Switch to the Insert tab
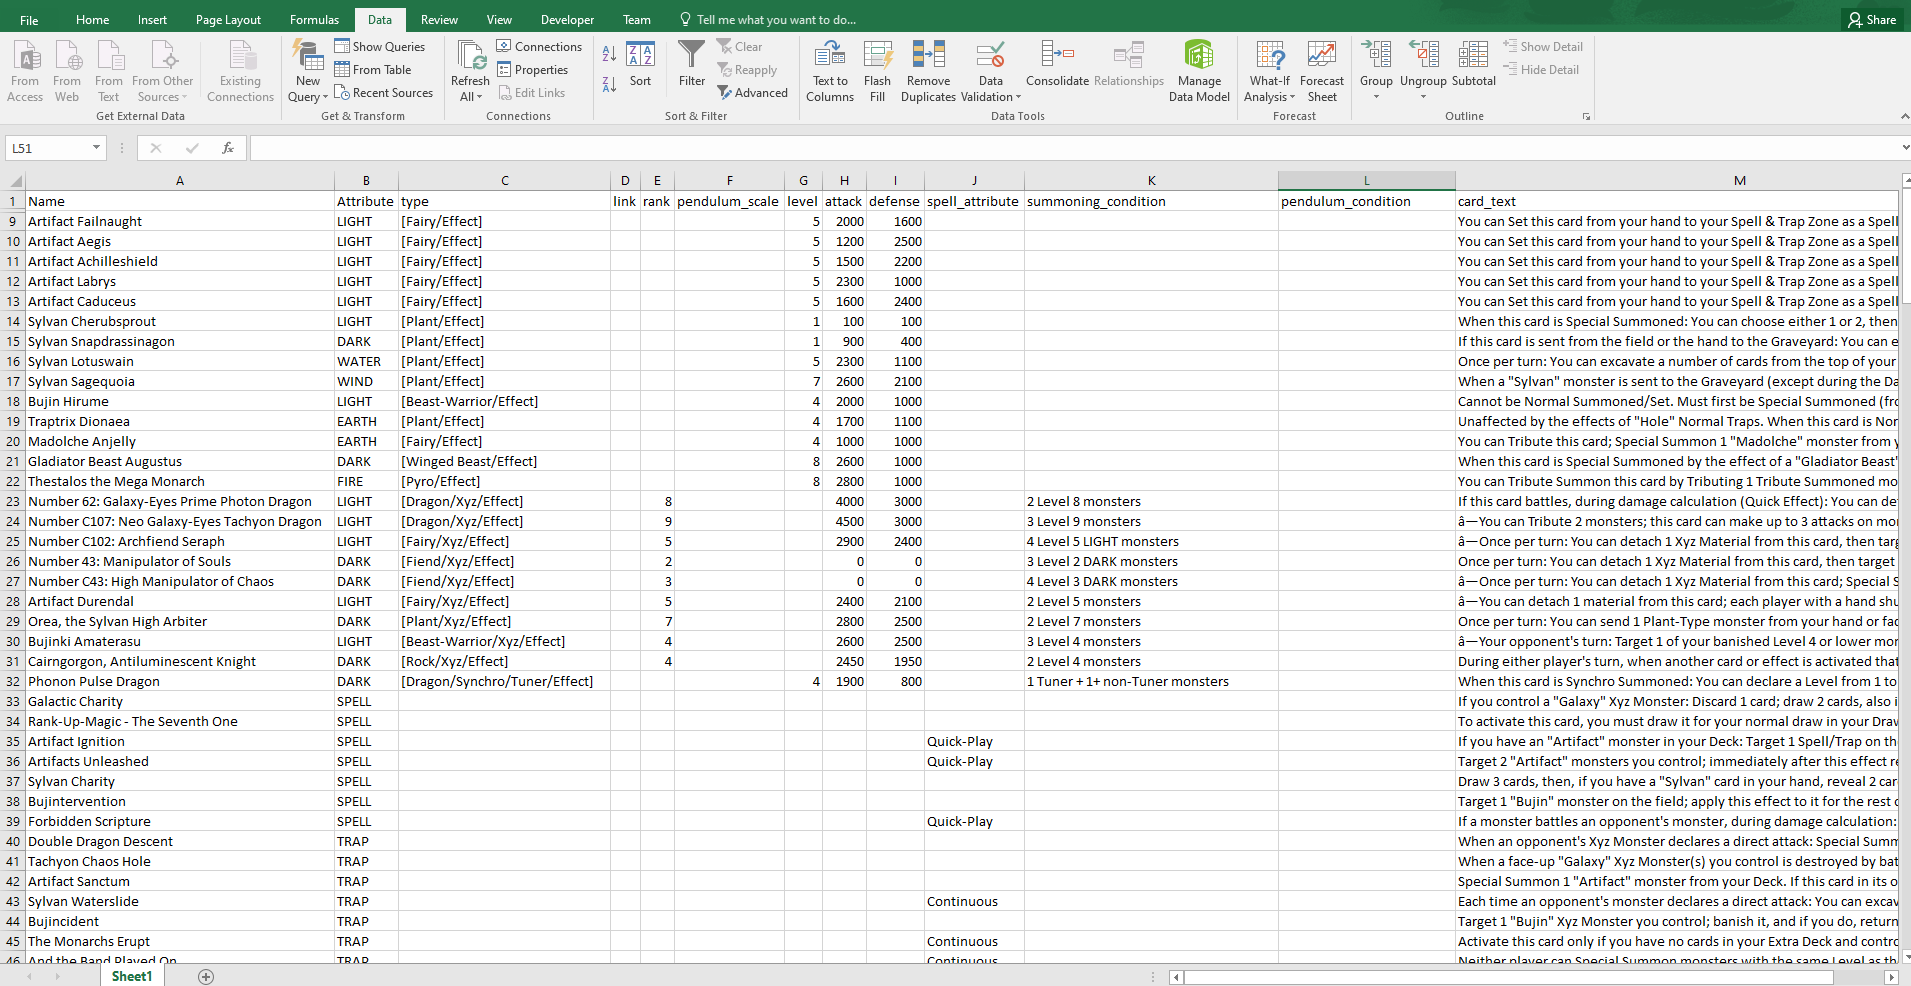 click(x=152, y=20)
